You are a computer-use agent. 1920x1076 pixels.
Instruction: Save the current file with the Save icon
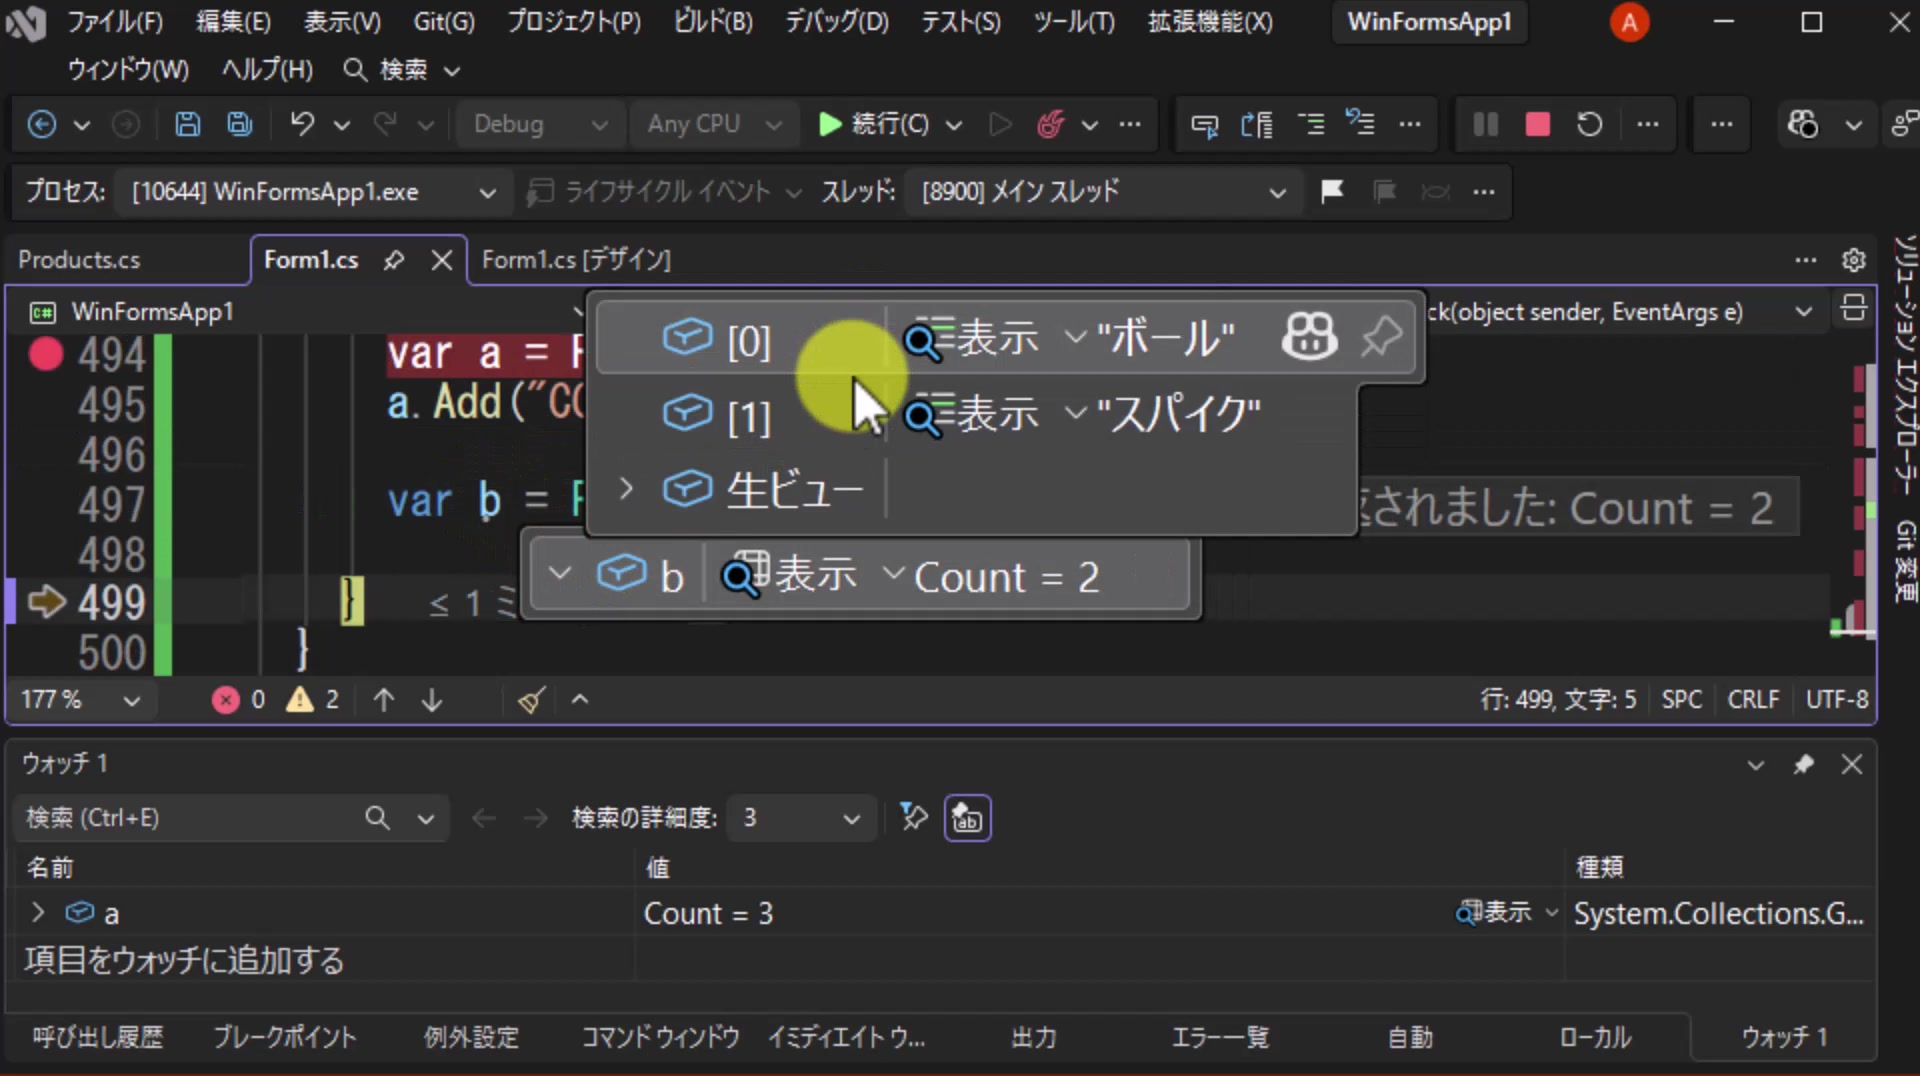tap(187, 124)
